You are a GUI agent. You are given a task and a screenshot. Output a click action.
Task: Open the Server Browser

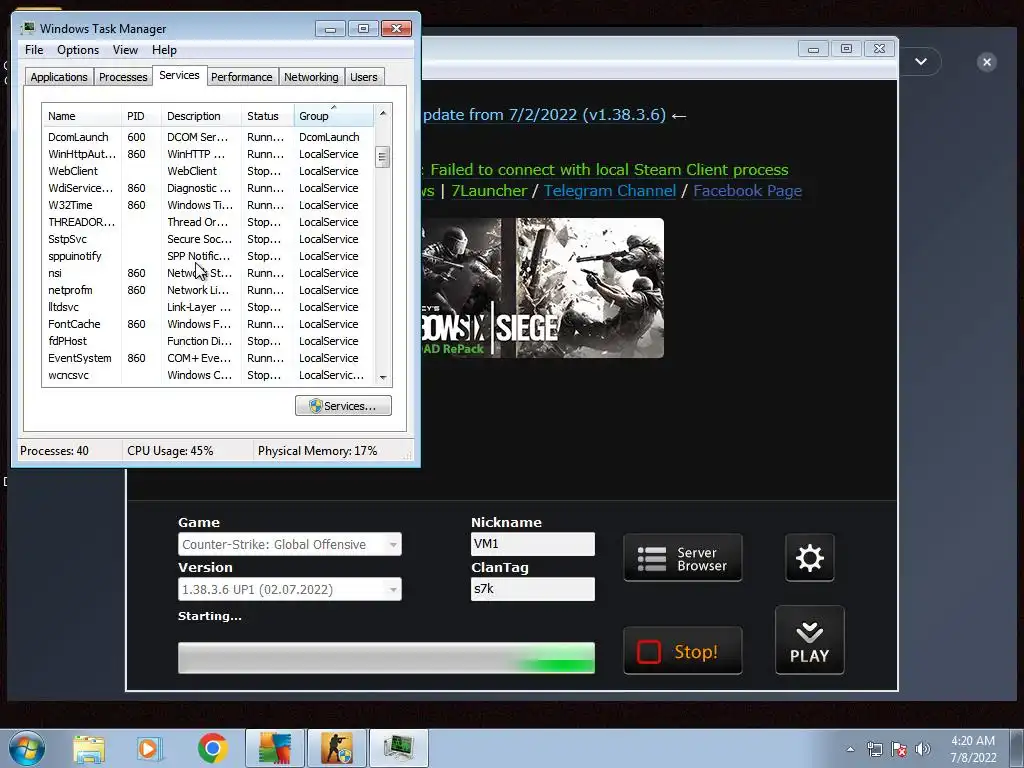[x=682, y=558]
